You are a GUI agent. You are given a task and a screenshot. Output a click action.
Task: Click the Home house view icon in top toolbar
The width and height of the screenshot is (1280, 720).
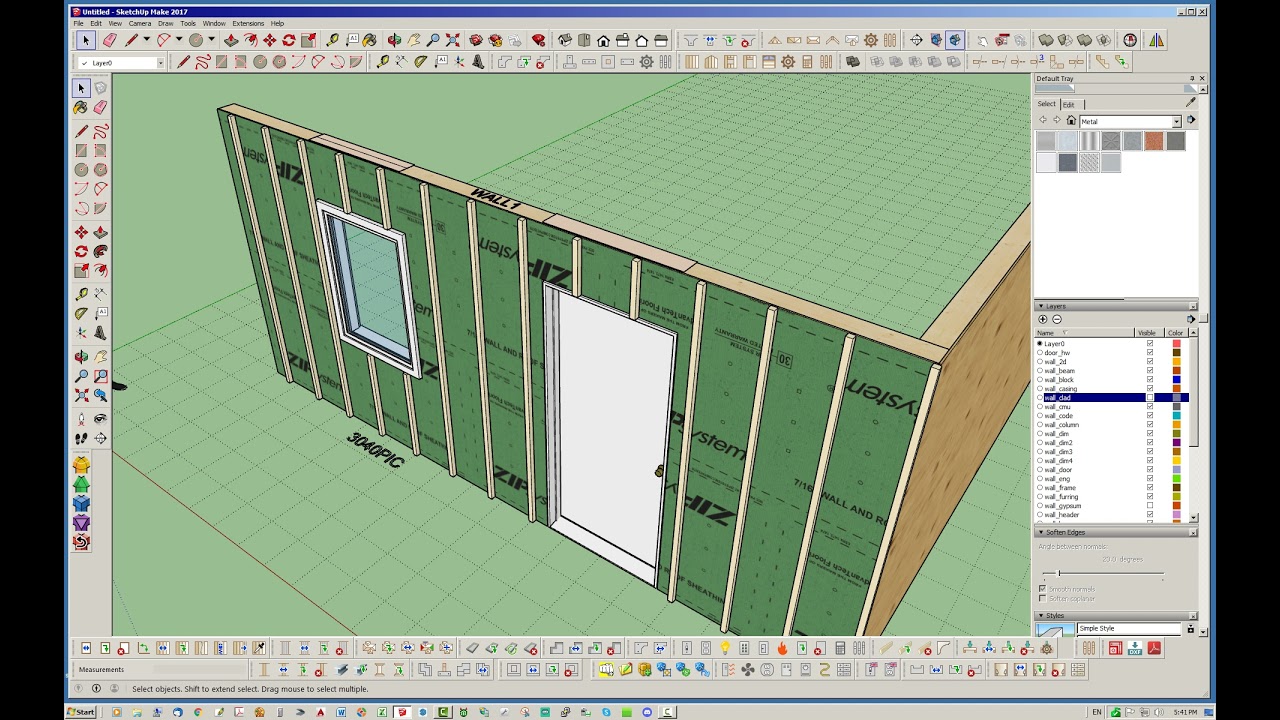pyautogui.click(x=603, y=40)
